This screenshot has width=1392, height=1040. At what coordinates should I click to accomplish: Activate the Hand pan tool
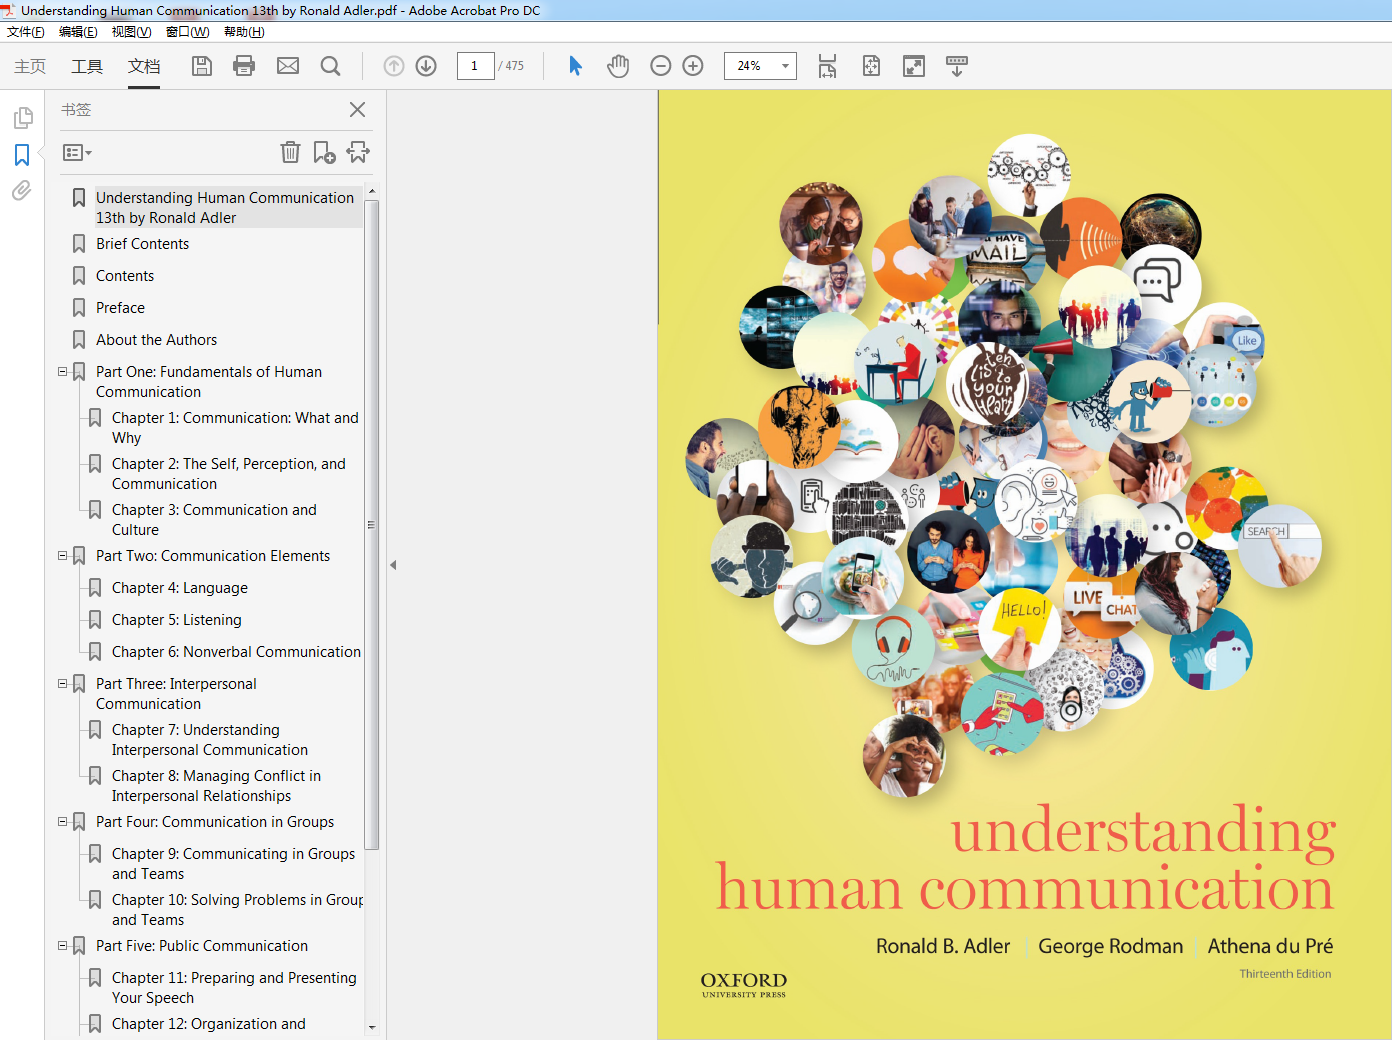[618, 66]
